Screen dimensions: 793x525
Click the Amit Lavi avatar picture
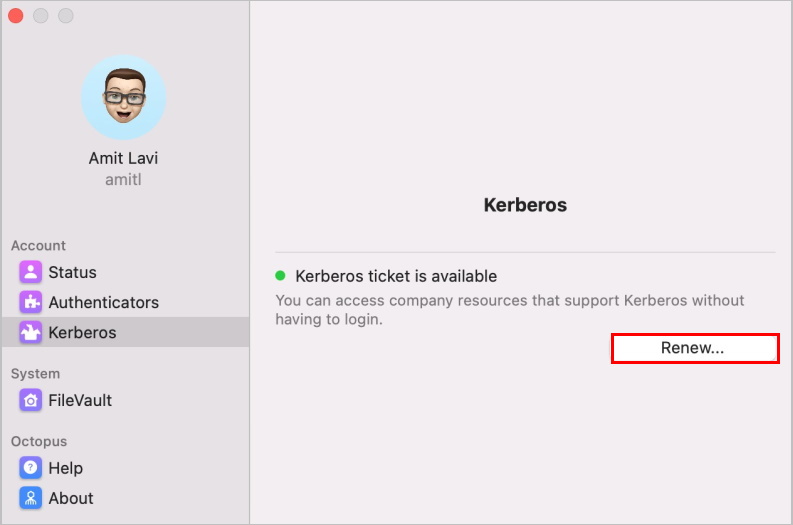[x=124, y=97]
